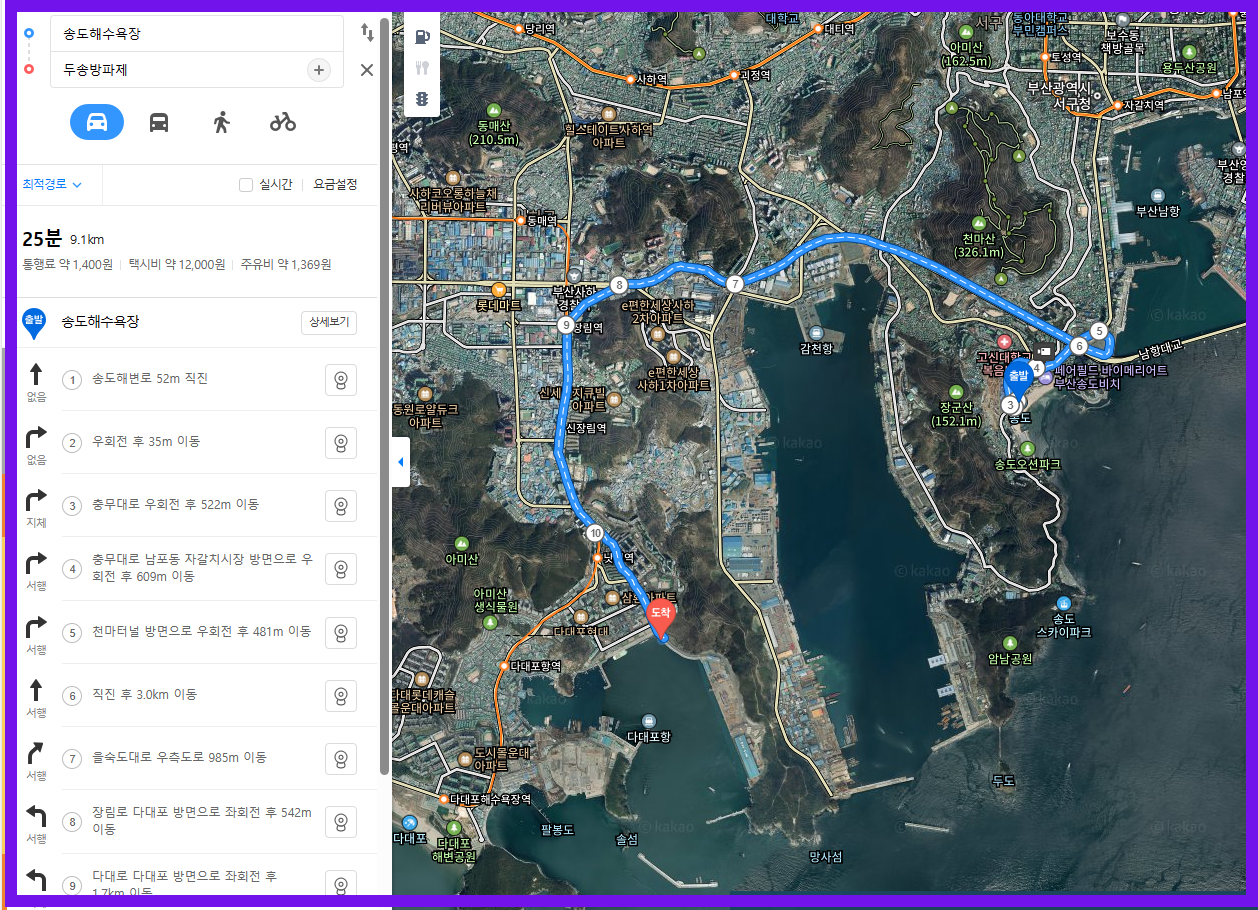This screenshot has height=910, width=1258.
Task: Open 요금설정 fare settings
Action: coord(335,185)
